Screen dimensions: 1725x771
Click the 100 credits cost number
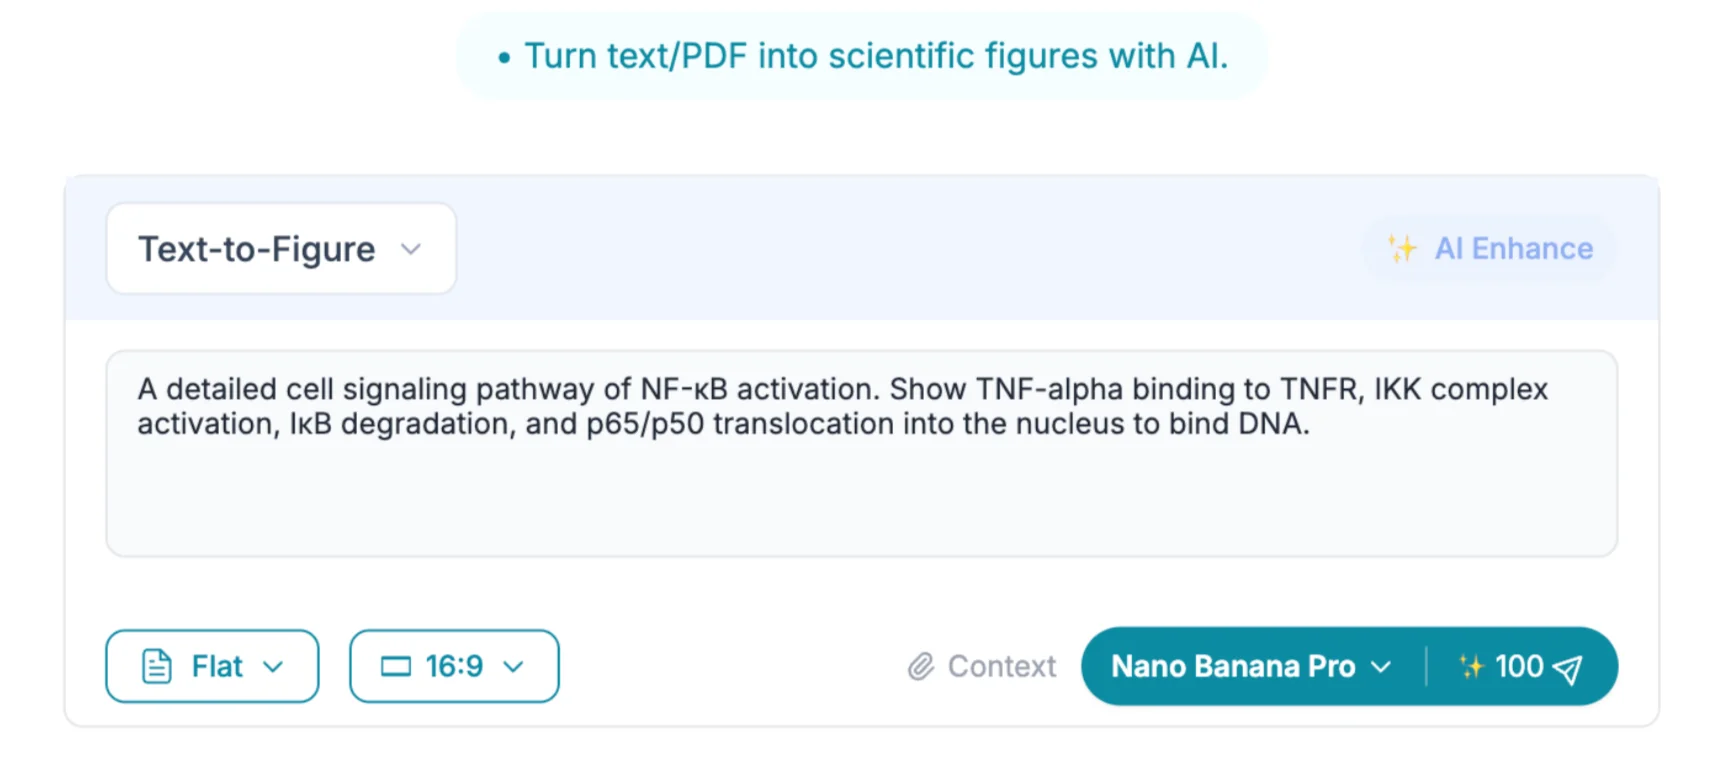1519,666
